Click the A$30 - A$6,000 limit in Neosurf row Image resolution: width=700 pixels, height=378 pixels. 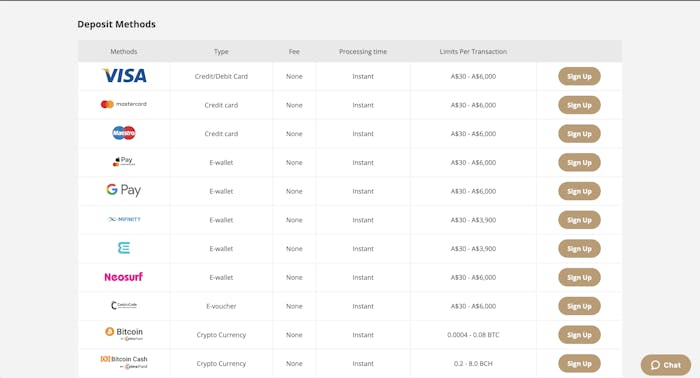pos(473,277)
